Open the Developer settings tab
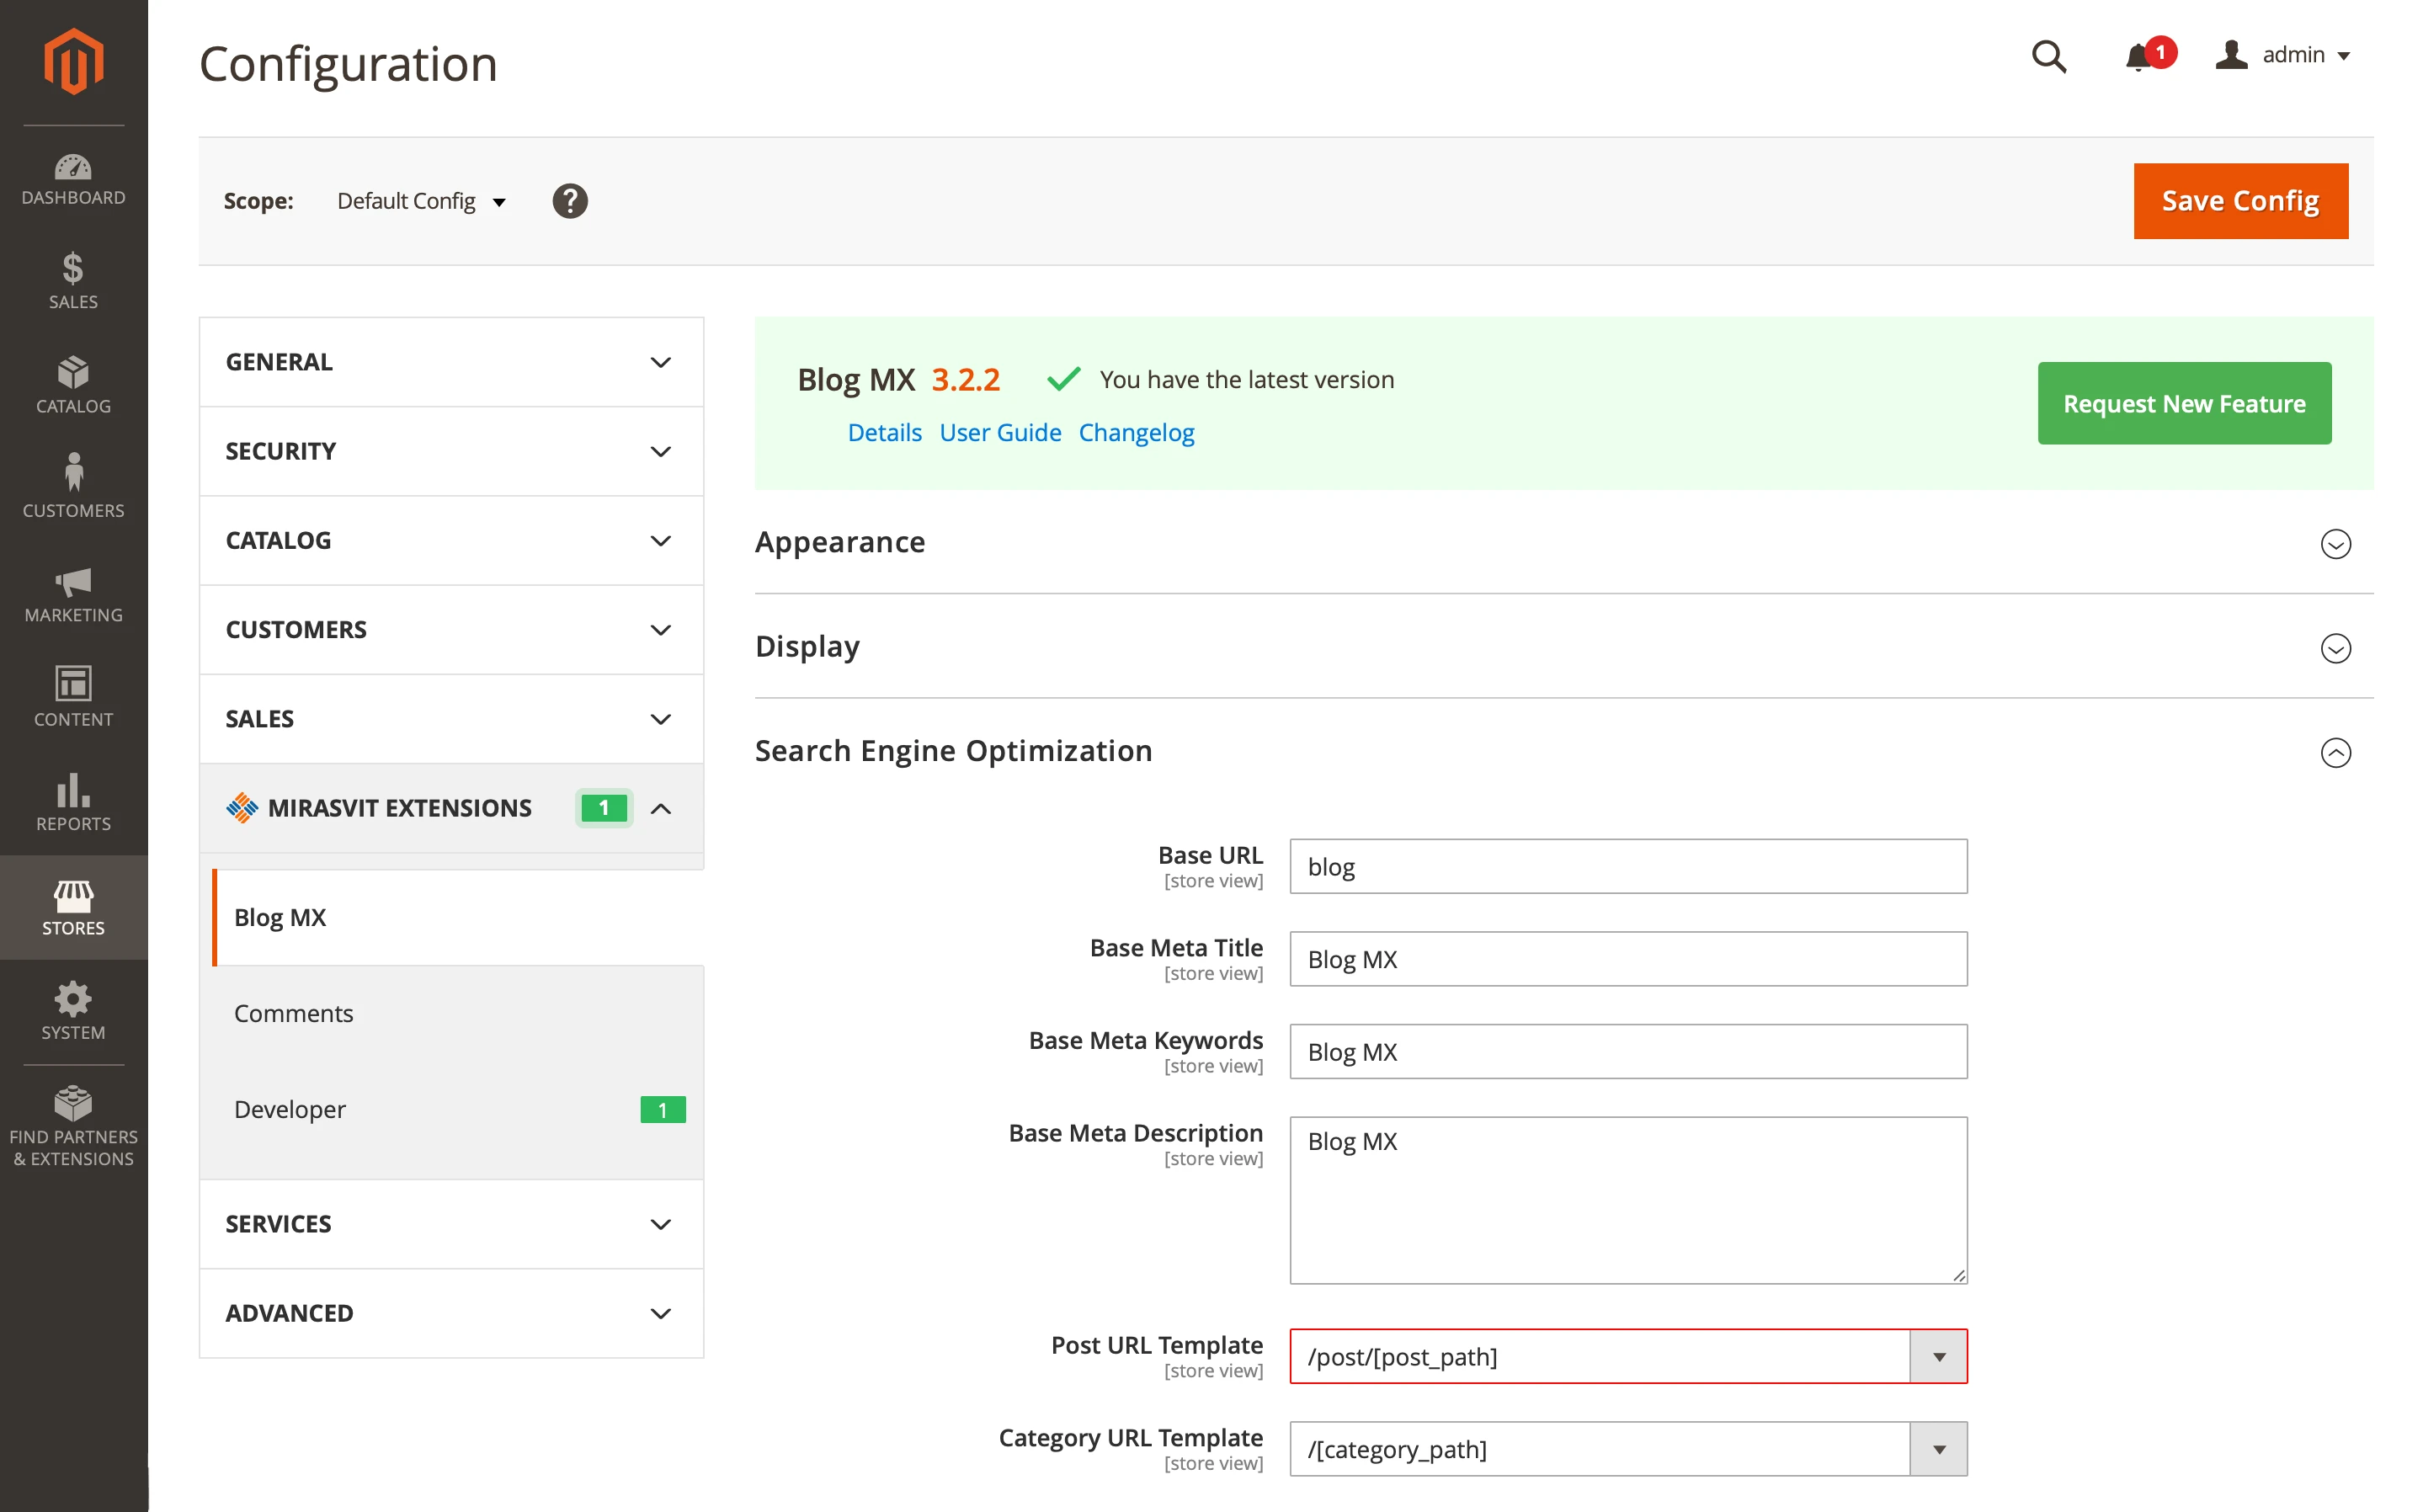The width and height of the screenshot is (2423, 1512). [289, 1109]
